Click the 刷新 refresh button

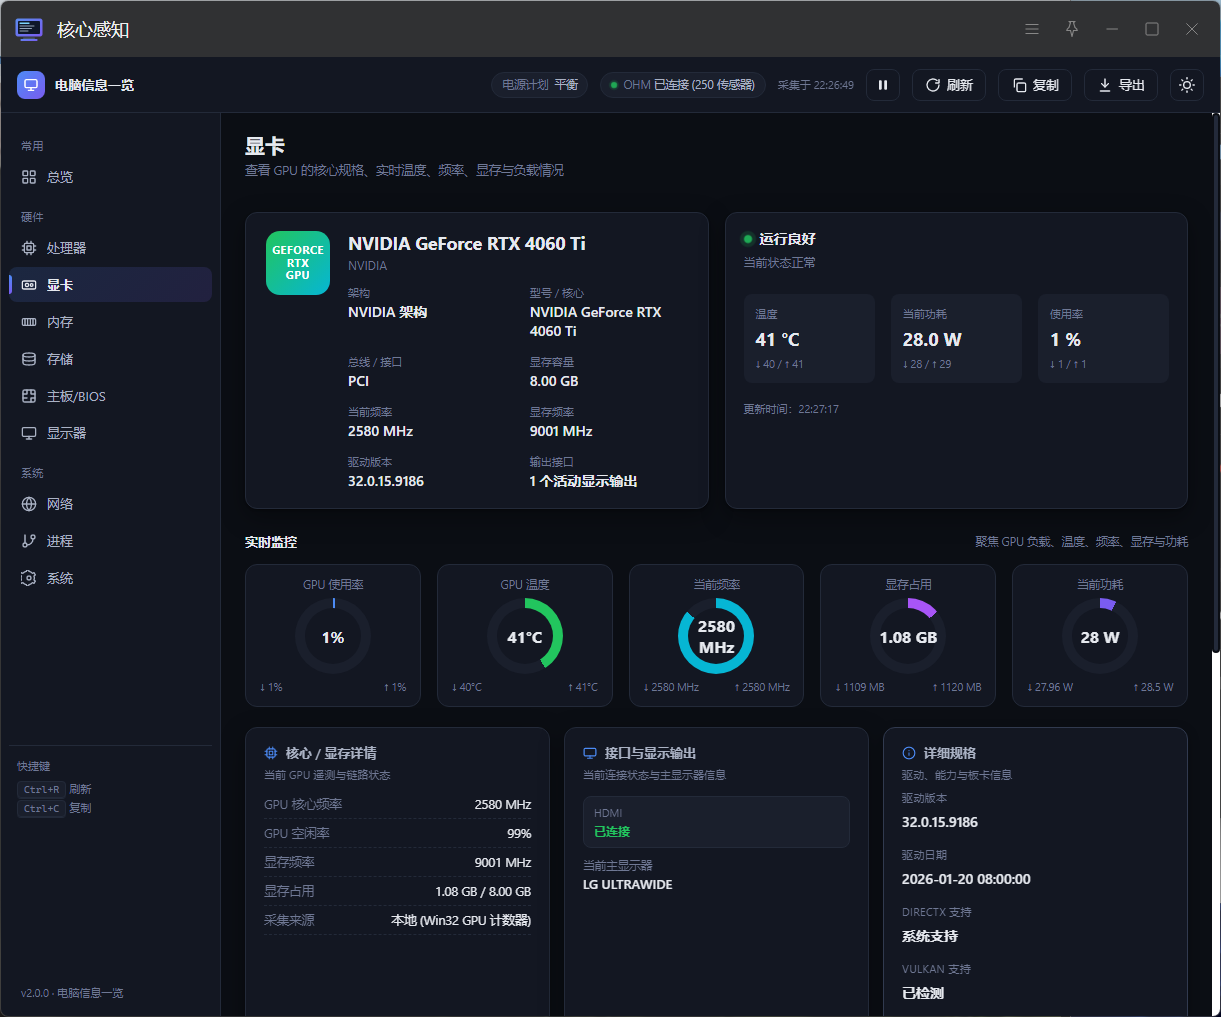pos(949,85)
